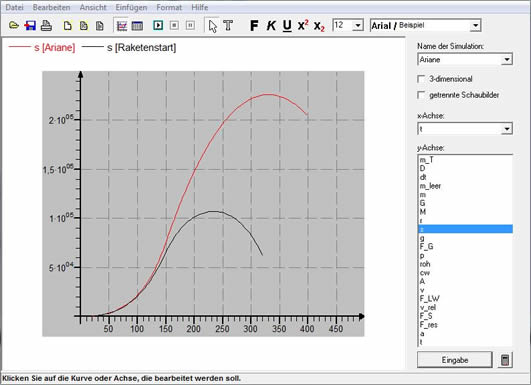Open the Ansicht menu

(x=93, y=7)
